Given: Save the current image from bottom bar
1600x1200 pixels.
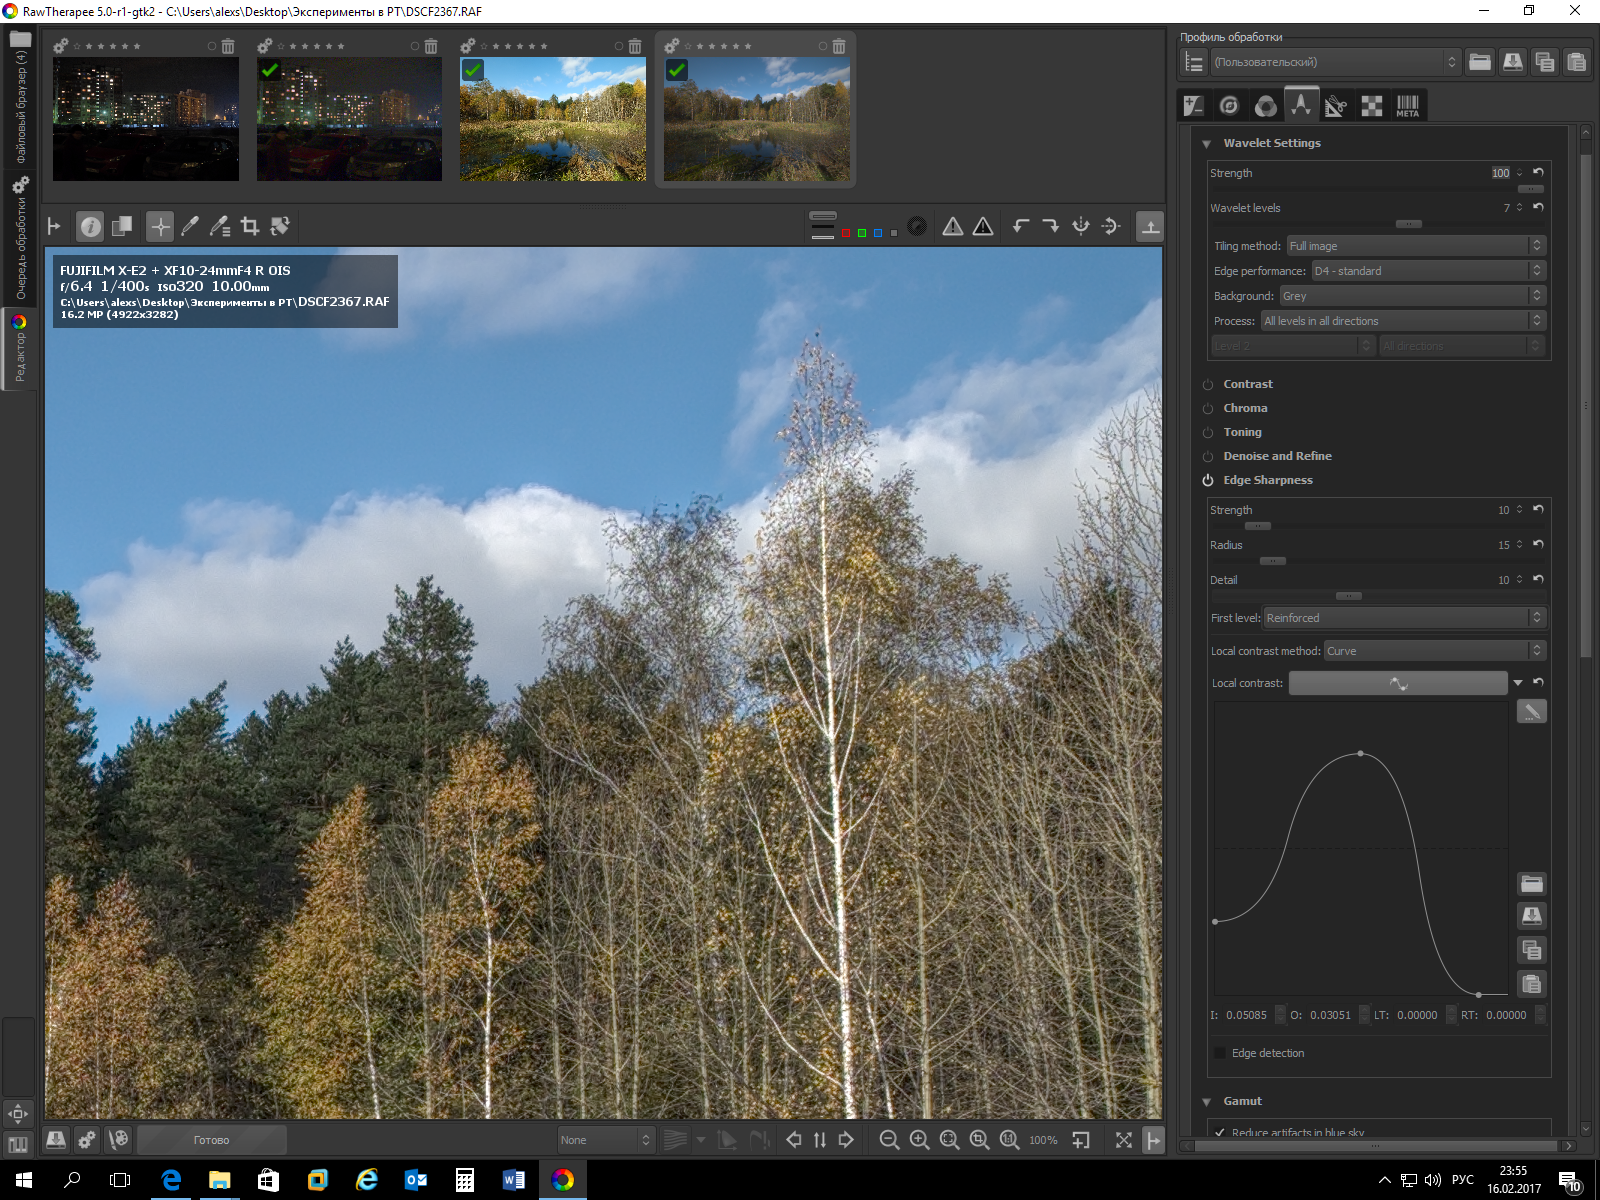Looking at the screenshot, I should [56, 1140].
